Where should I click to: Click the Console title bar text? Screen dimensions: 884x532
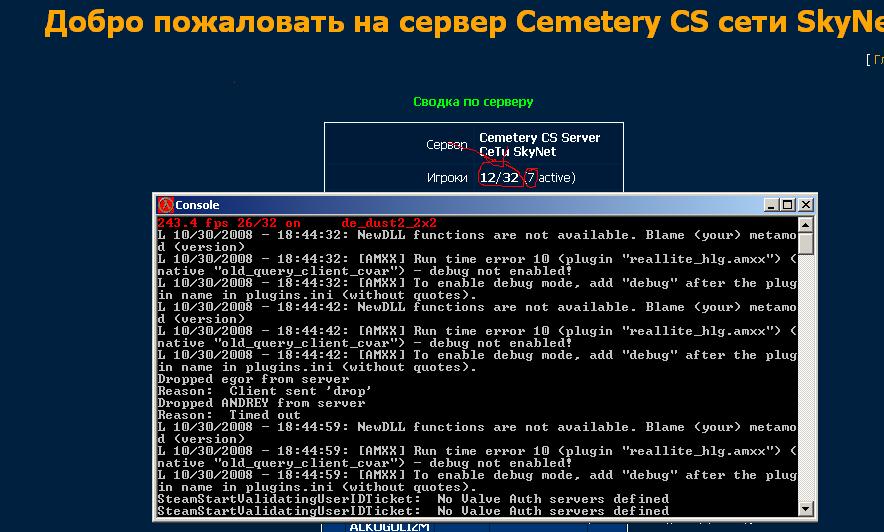[x=197, y=205]
